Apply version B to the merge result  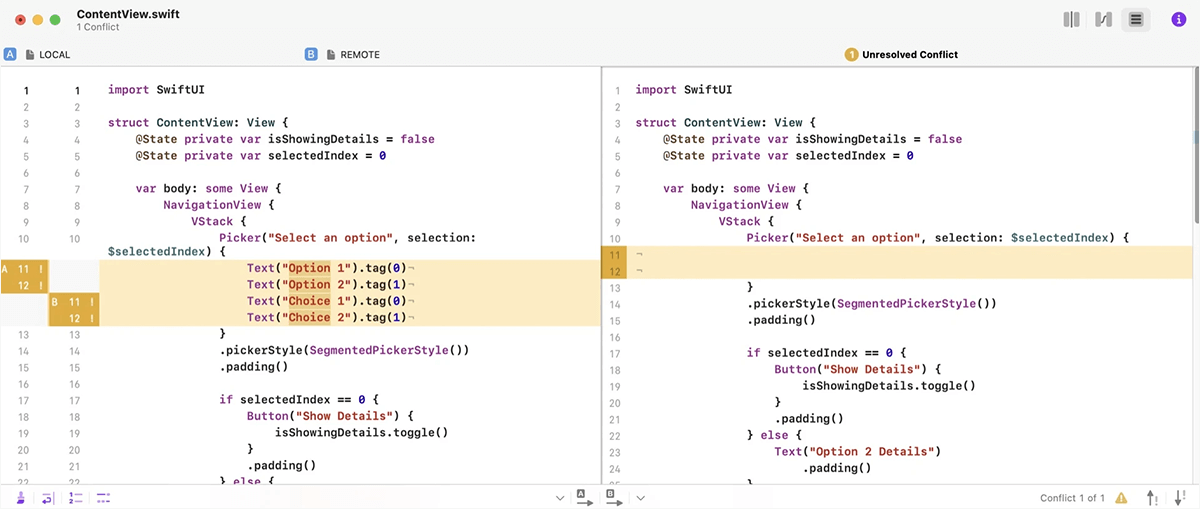pyautogui.click(x=614, y=497)
